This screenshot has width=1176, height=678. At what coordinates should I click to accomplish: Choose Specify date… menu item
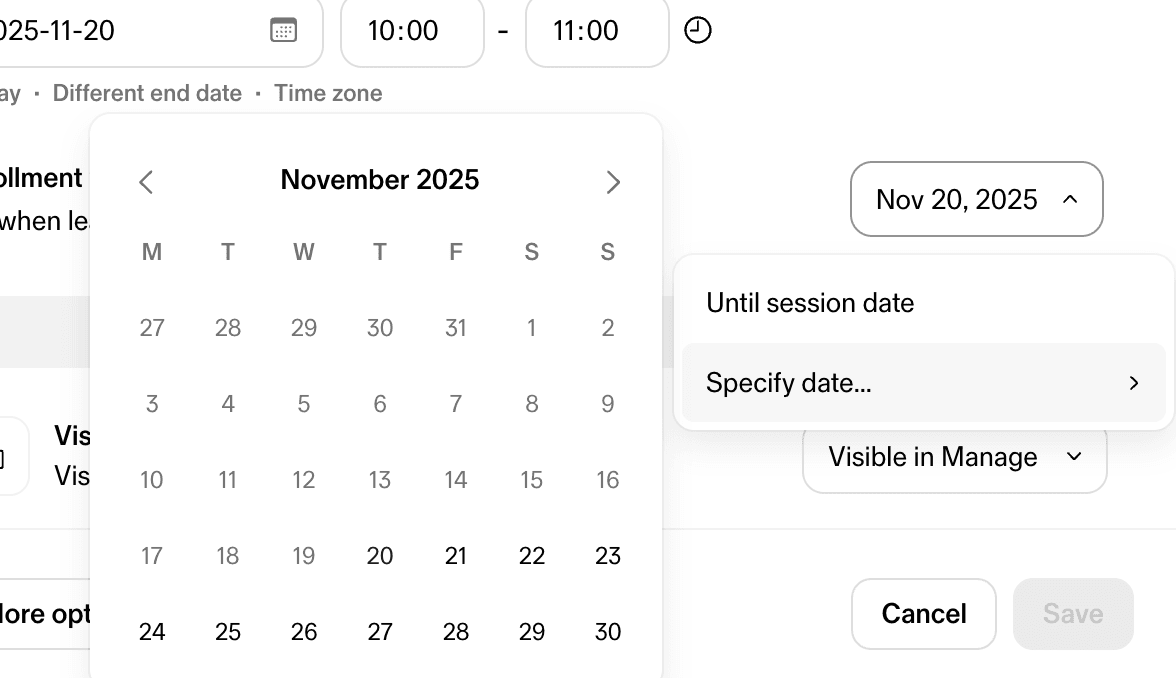tap(789, 383)
